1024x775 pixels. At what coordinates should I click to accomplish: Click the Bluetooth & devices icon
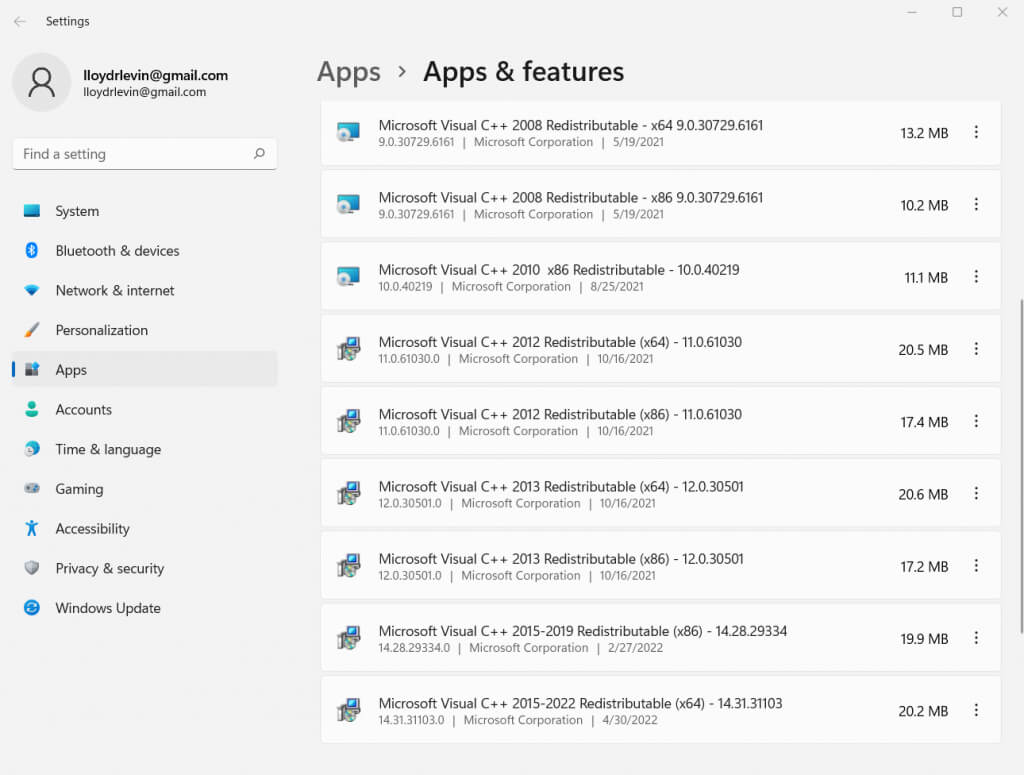click(32, 251)
